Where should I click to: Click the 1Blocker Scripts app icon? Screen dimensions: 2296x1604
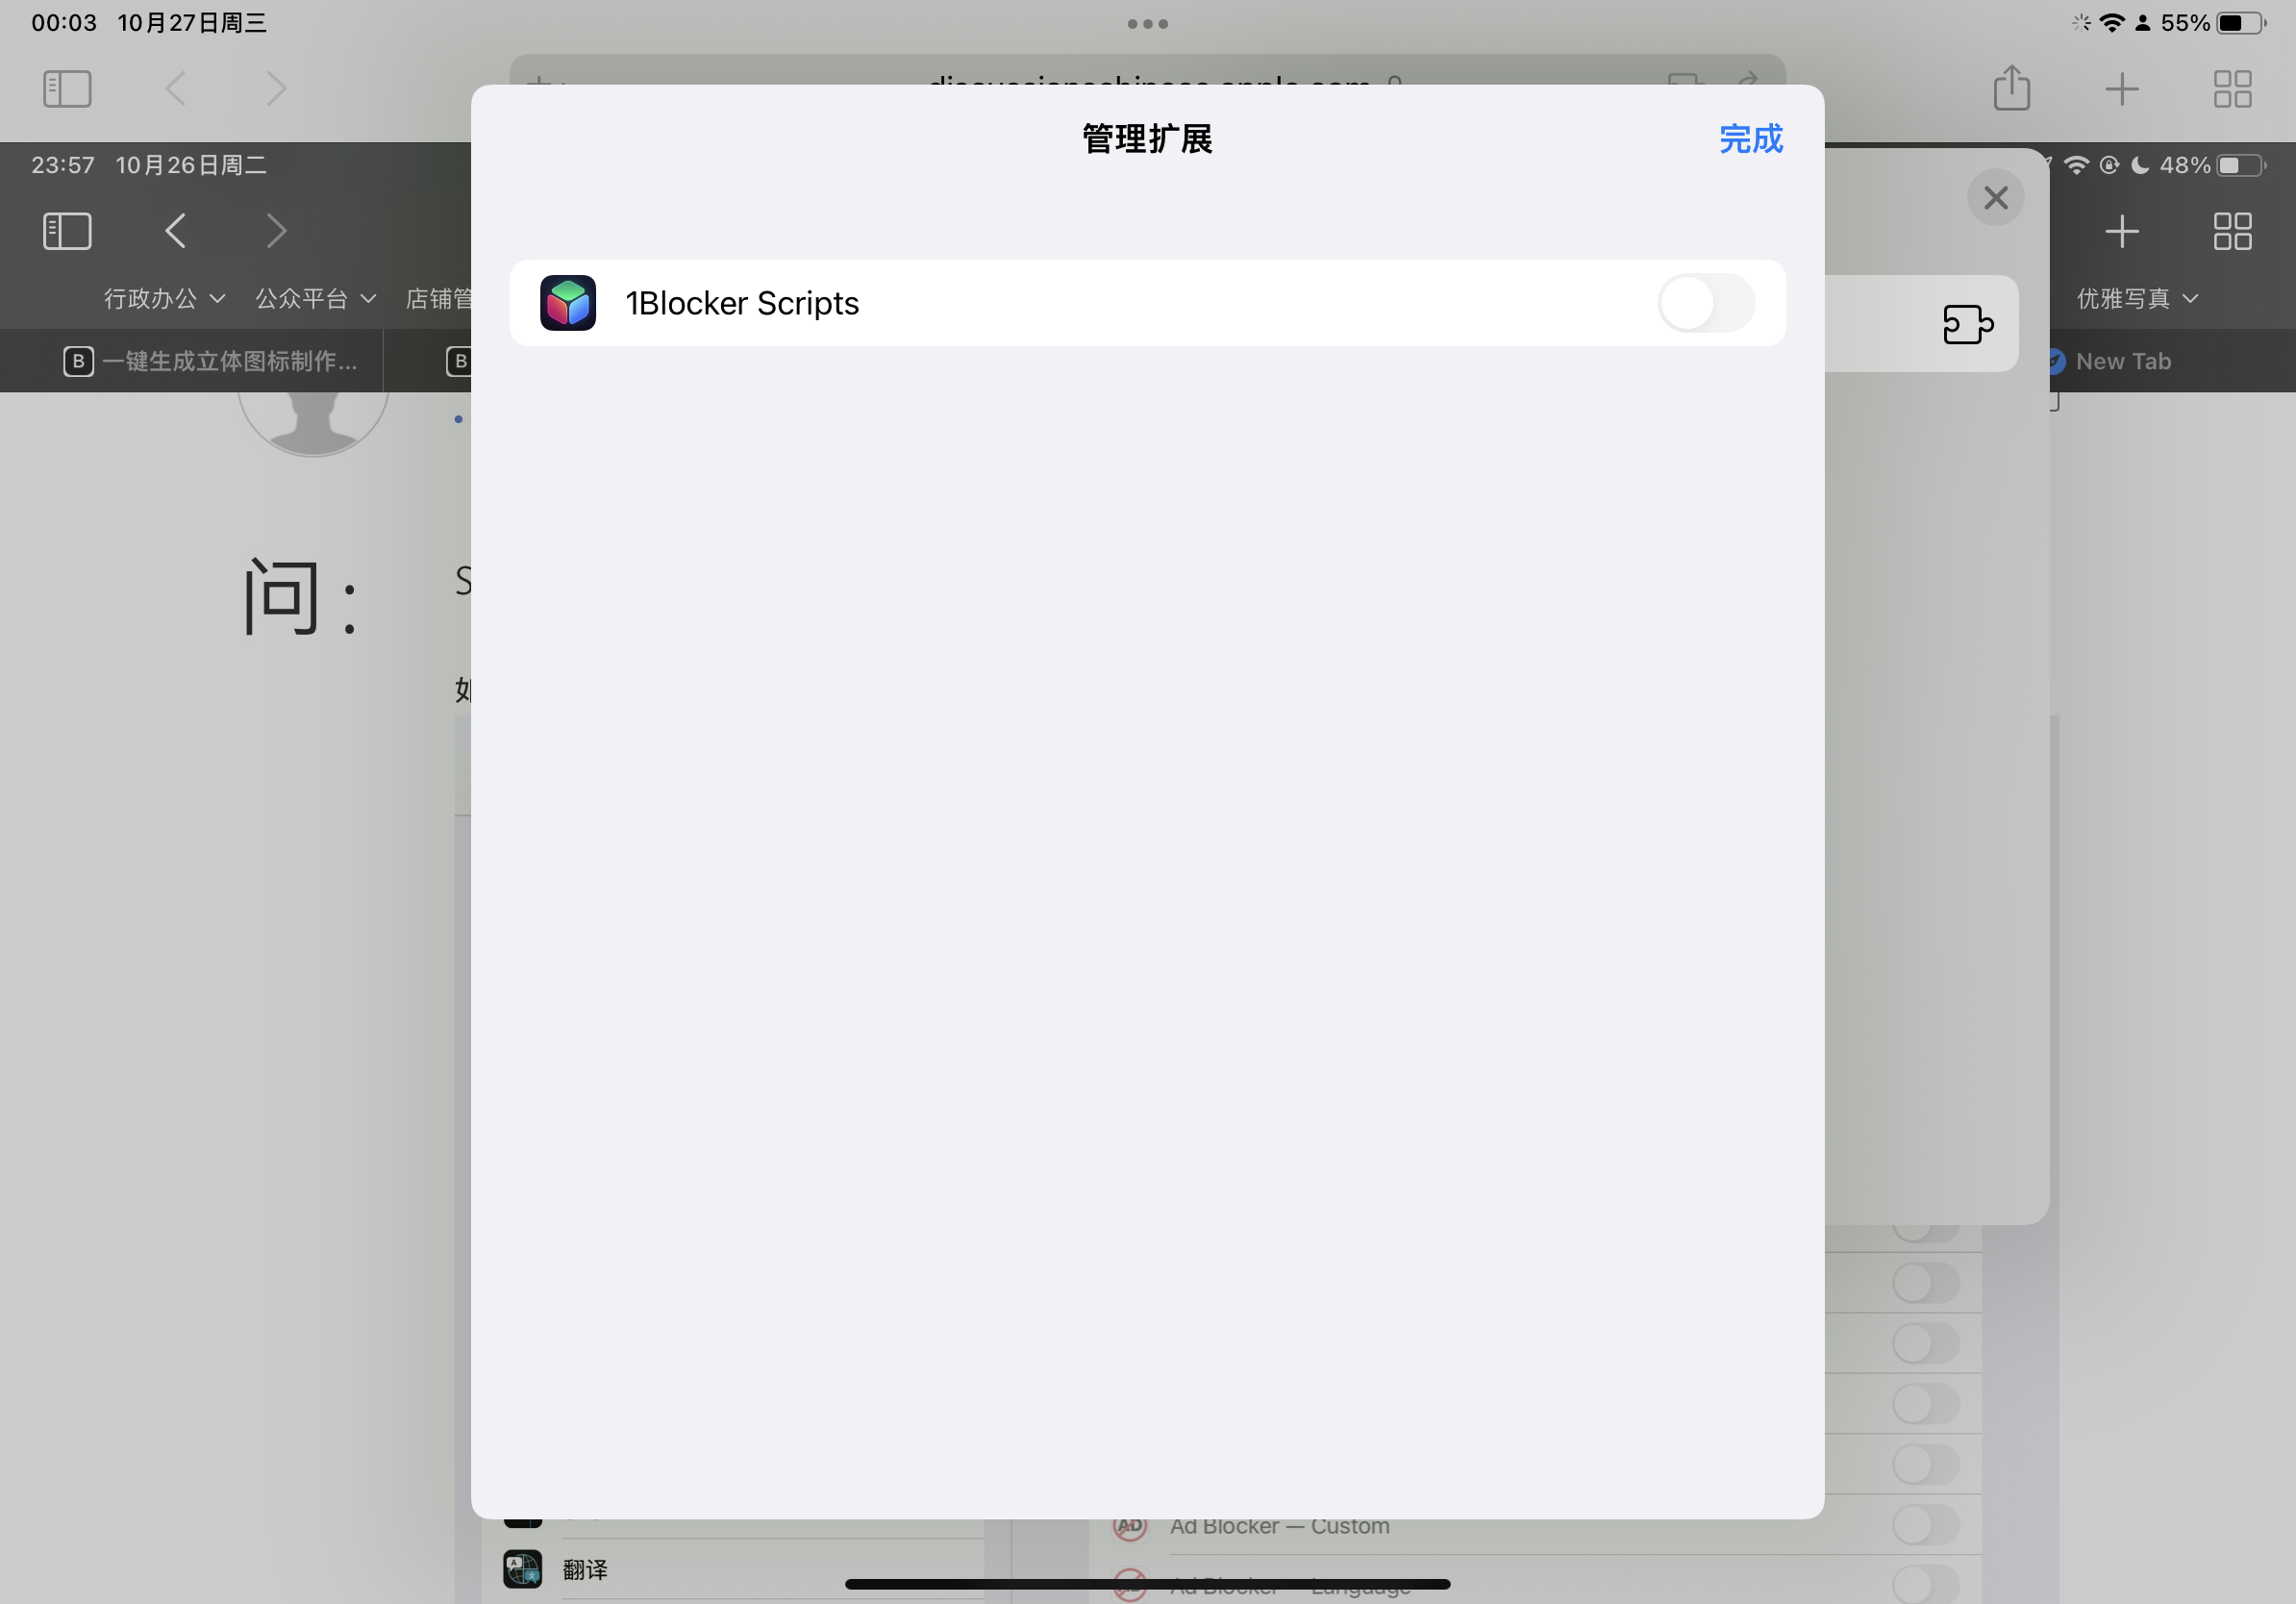(568, 303)
